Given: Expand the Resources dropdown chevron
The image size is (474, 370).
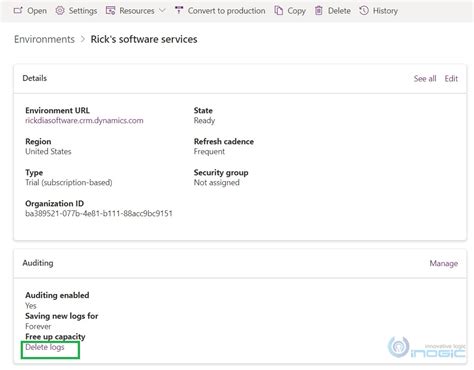Looking at the screenshot, I should click(x=162, y=11).
